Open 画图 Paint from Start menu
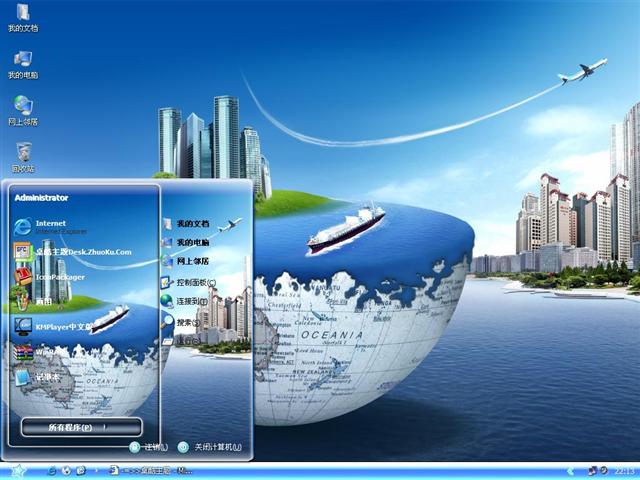 click(x=33, y=302)
